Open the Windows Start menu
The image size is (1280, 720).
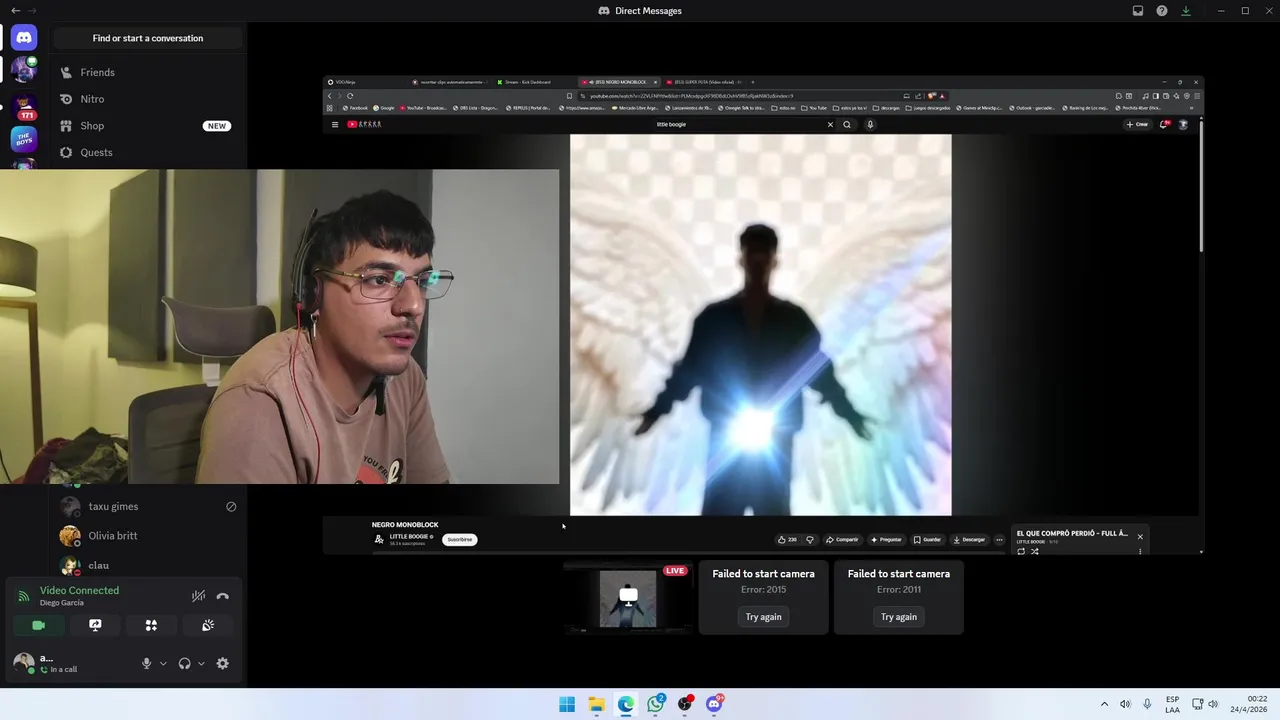[x=567, y=704]
